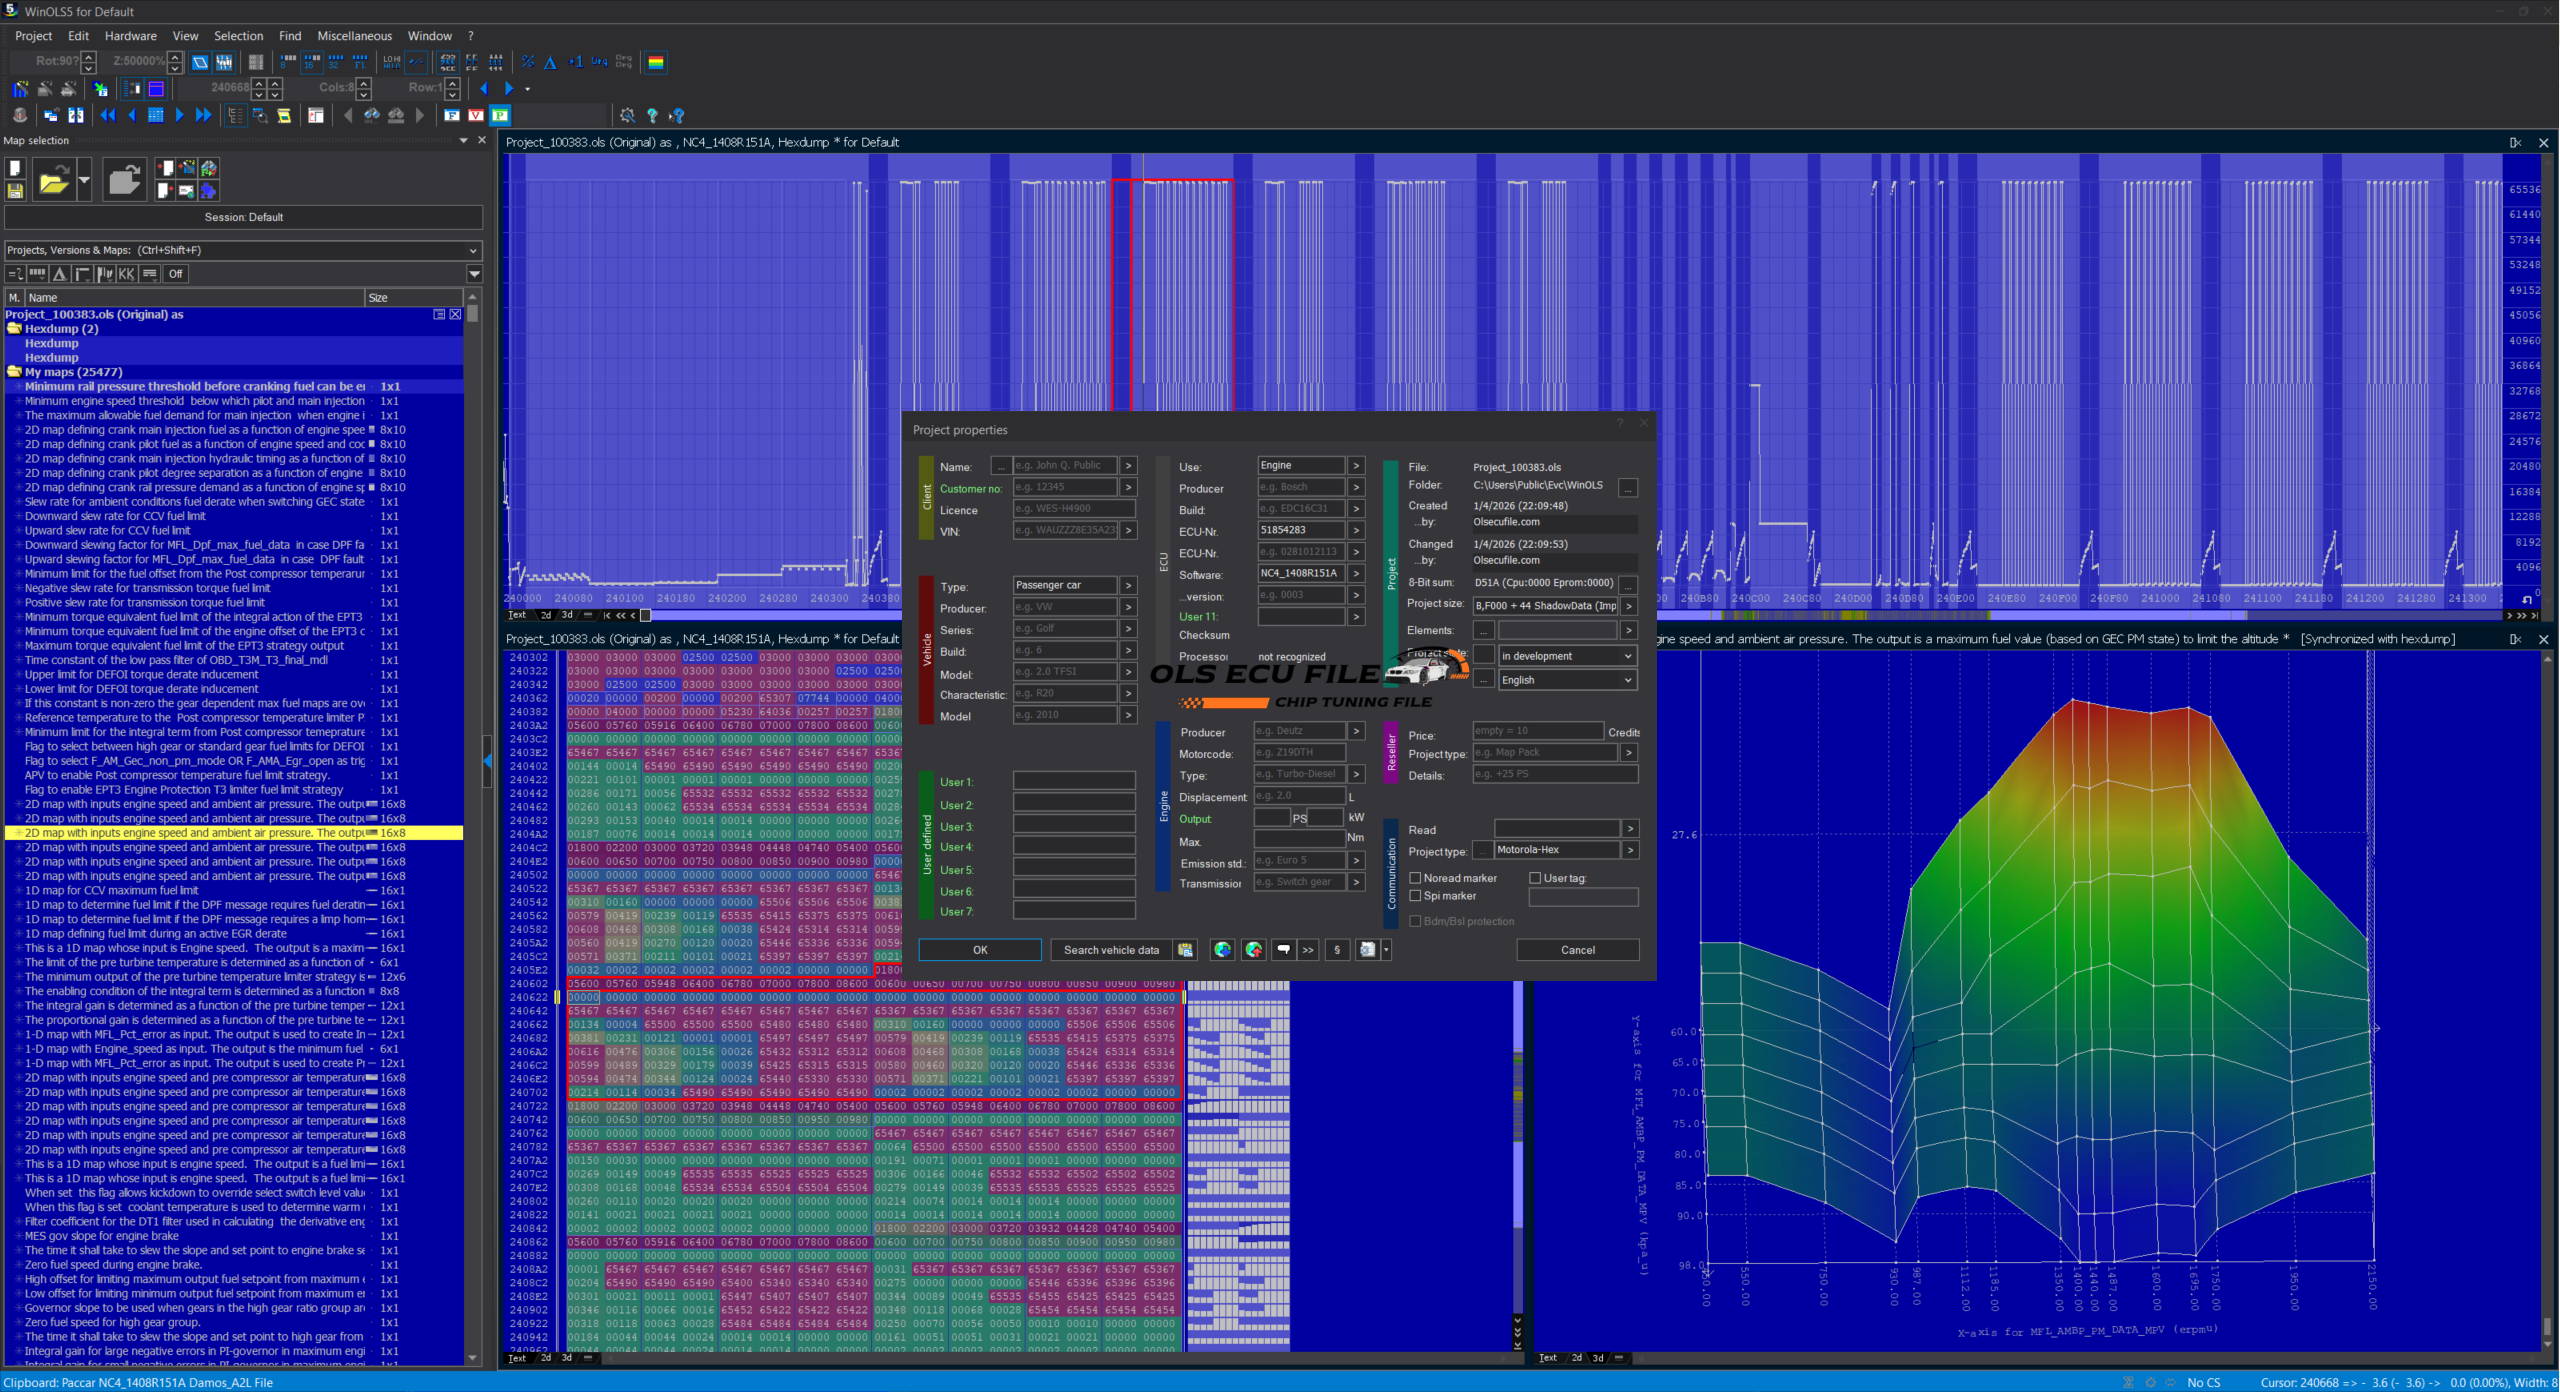Viewport: 2560px width, 1392px height.
Task: Click the rainbow color palette toolbar icon
Action: pyautogui.click(x=656, y=62)
